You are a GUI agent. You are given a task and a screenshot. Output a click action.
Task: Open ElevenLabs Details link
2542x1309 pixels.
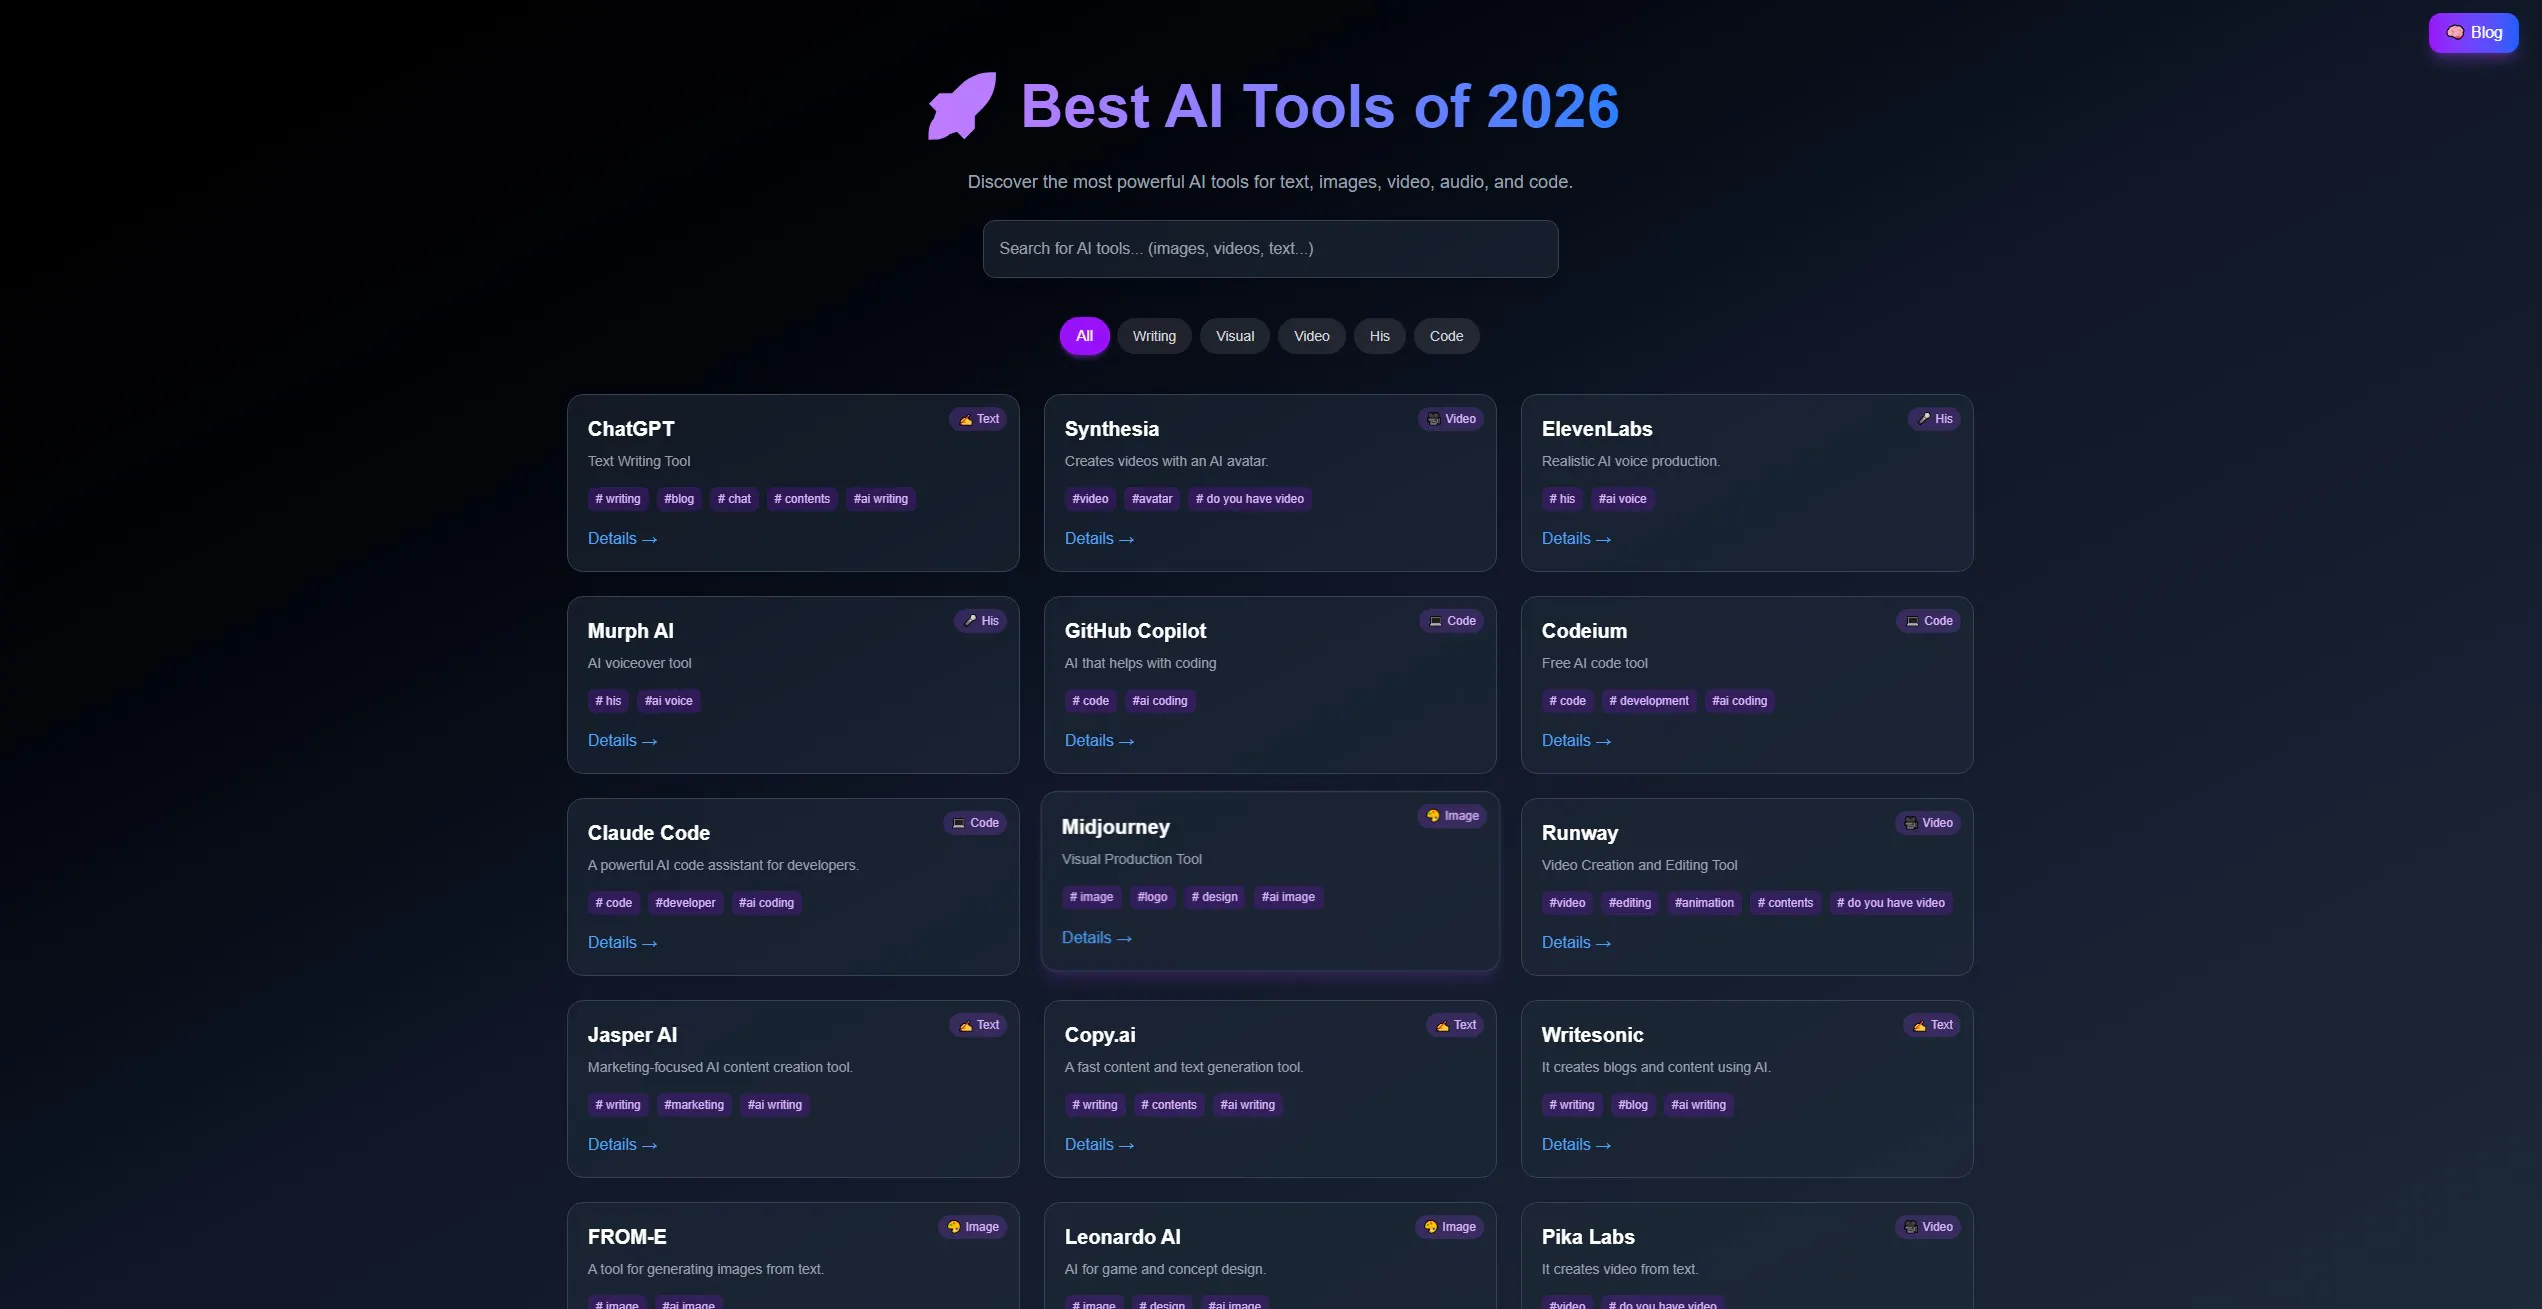[x=1576, y=539]
